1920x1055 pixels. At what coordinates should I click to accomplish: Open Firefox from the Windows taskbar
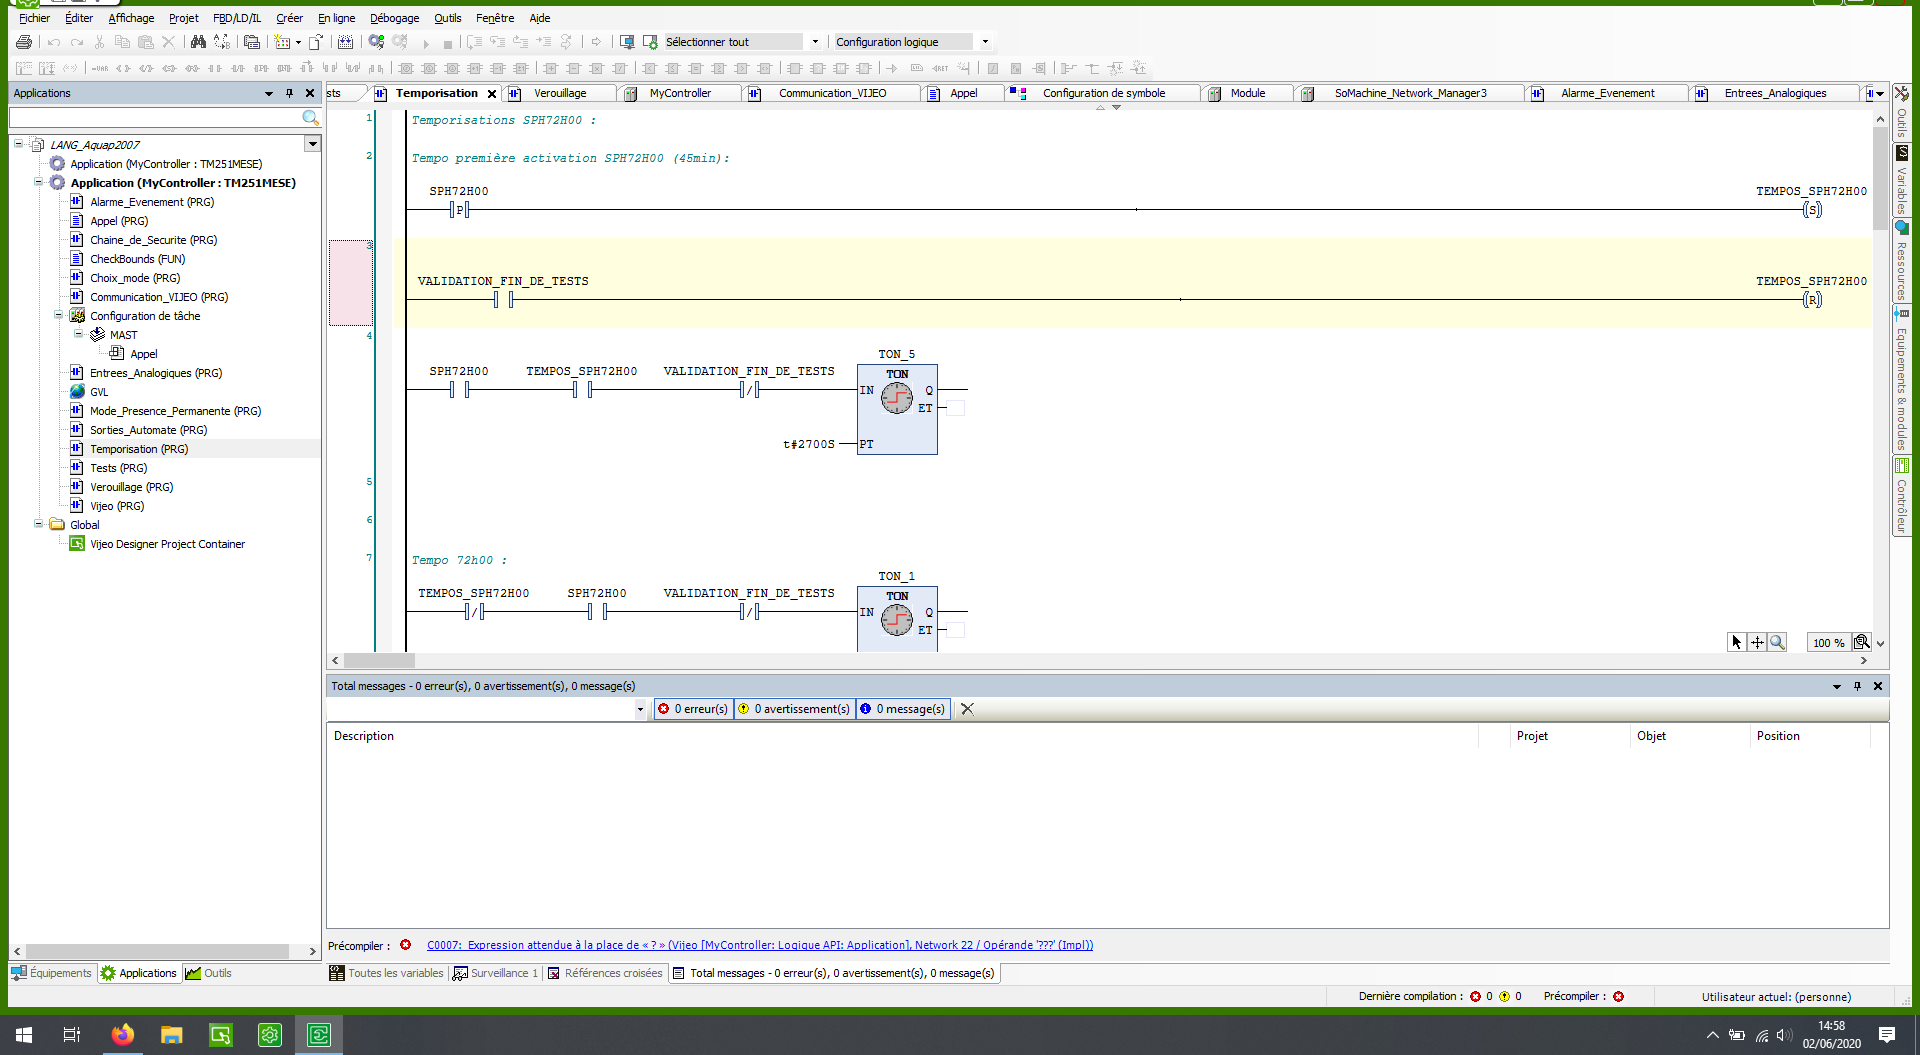coord(123,1035)
